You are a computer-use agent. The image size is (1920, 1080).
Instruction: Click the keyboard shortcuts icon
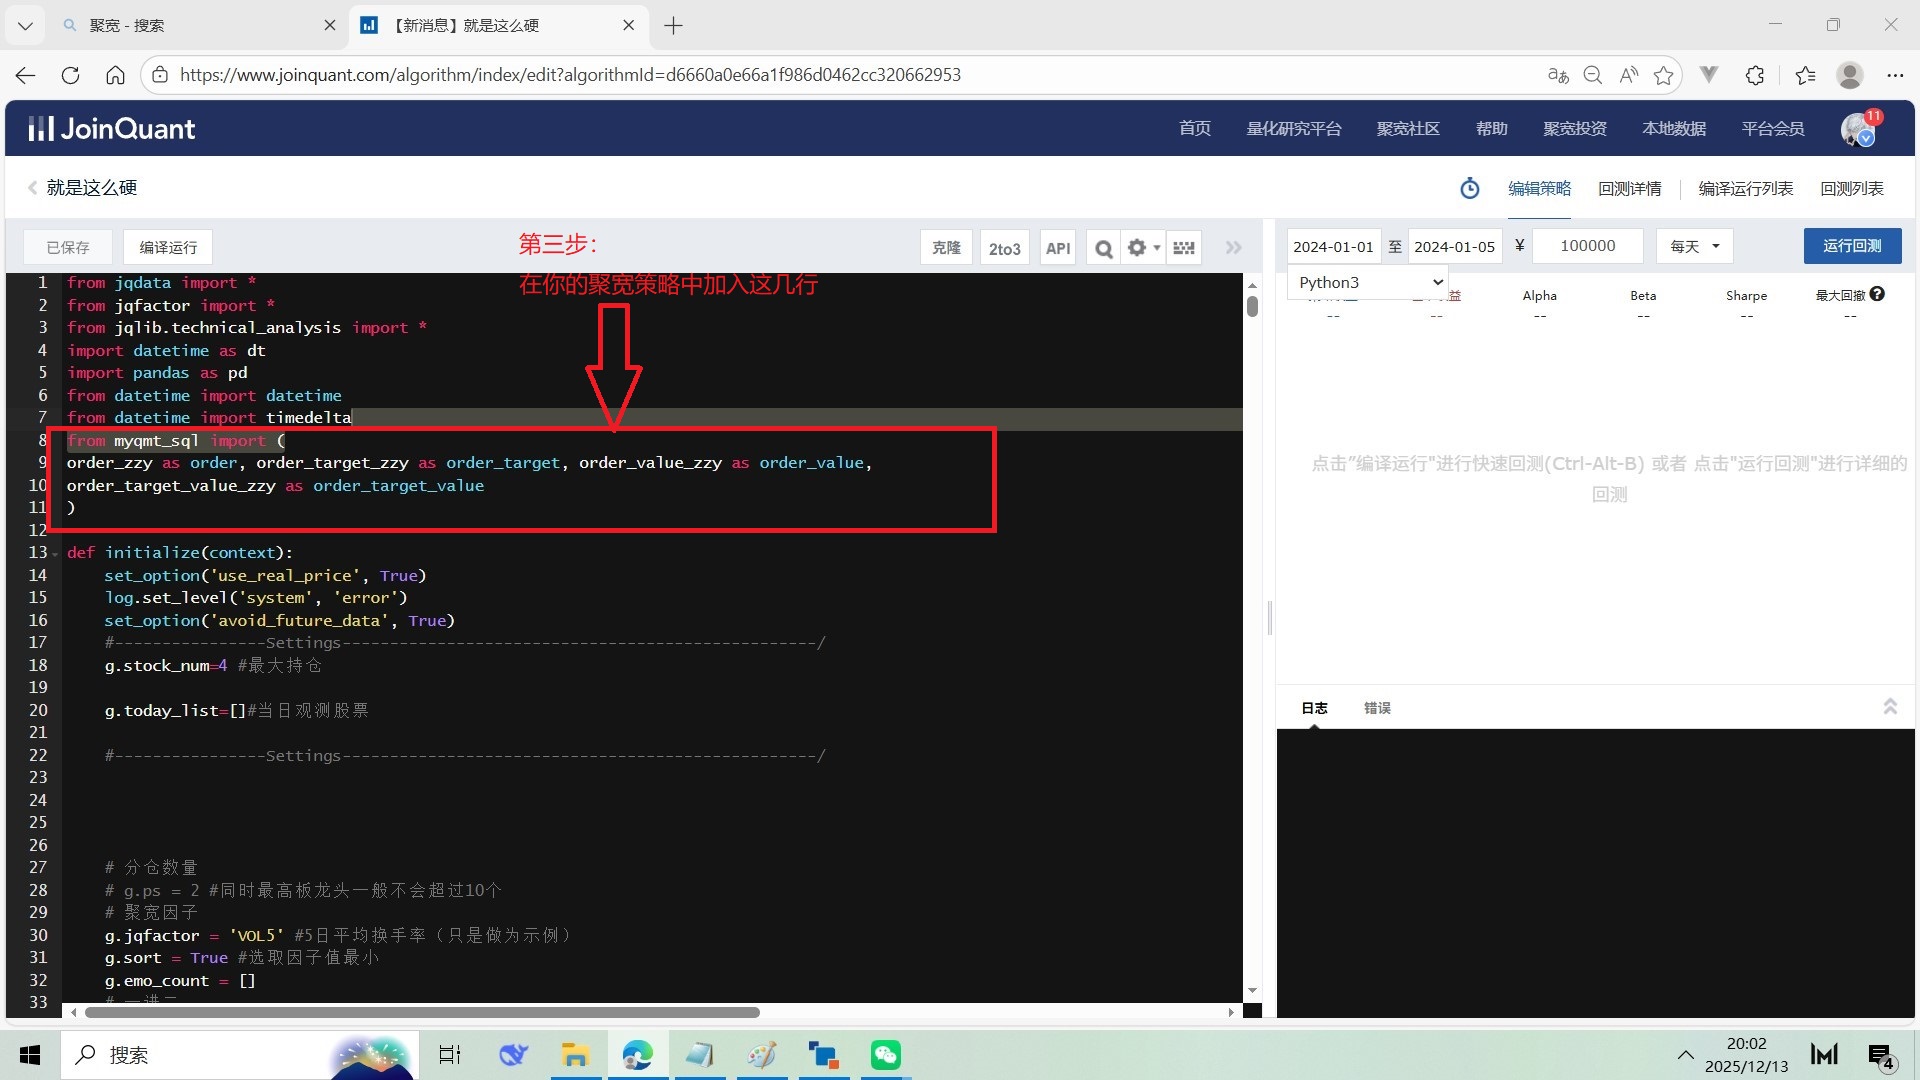[x=1184, y=248]
